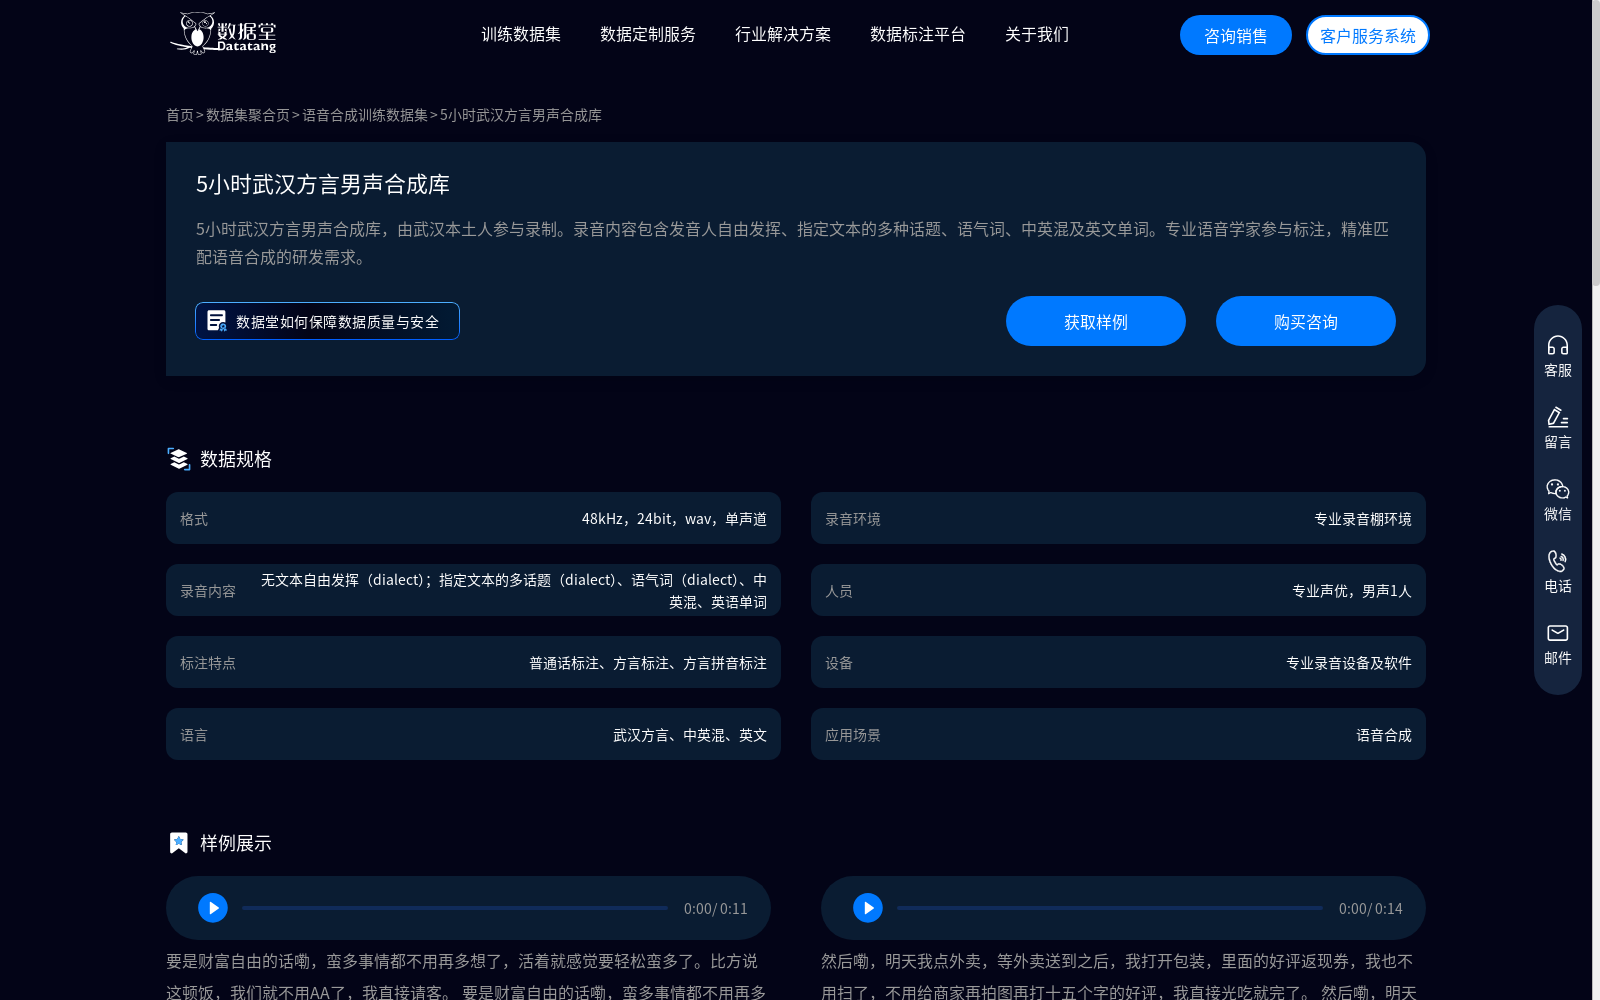Click the 数据规格 layers icon

click(178, 459)
